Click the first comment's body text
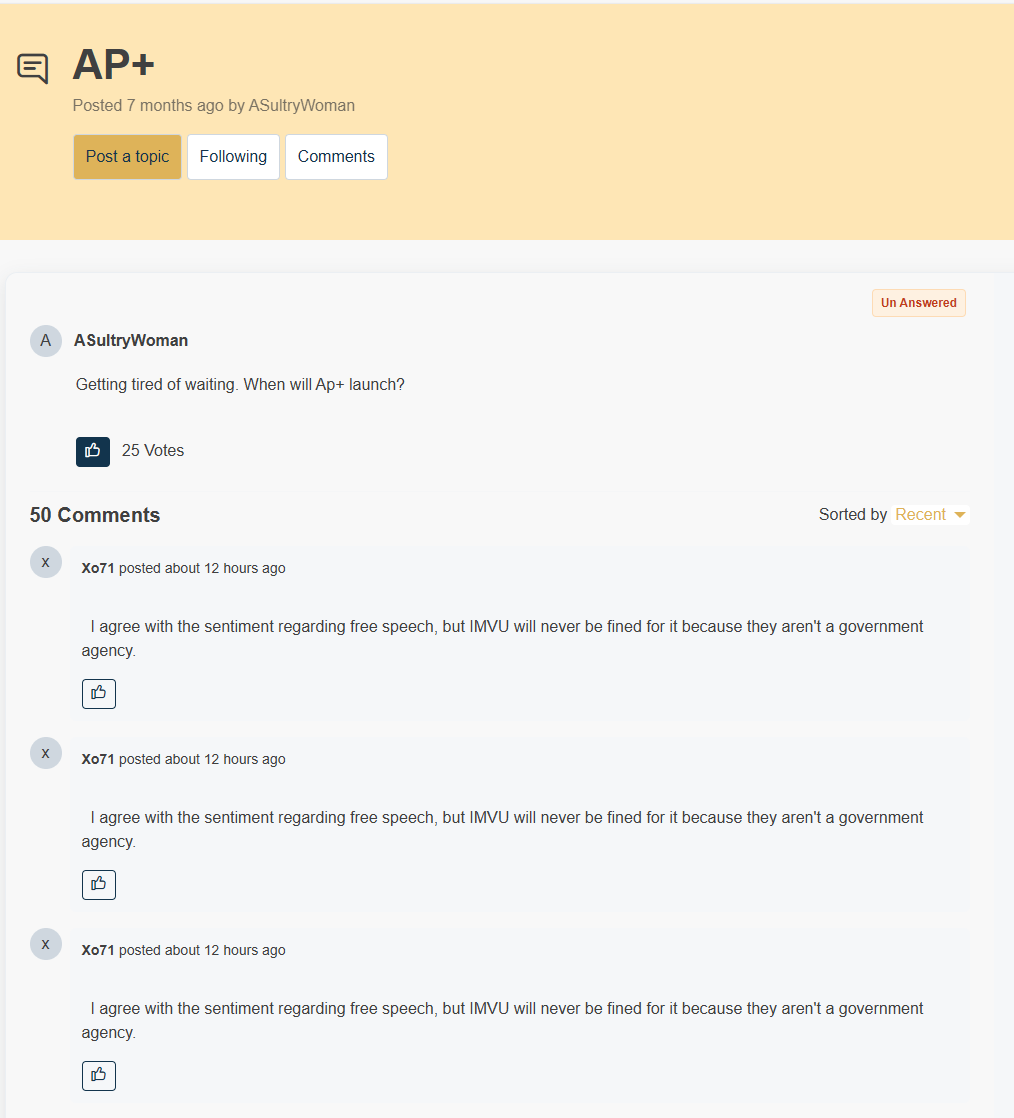This screenshot has width=1014, height=1118. (x=502, y=638)
